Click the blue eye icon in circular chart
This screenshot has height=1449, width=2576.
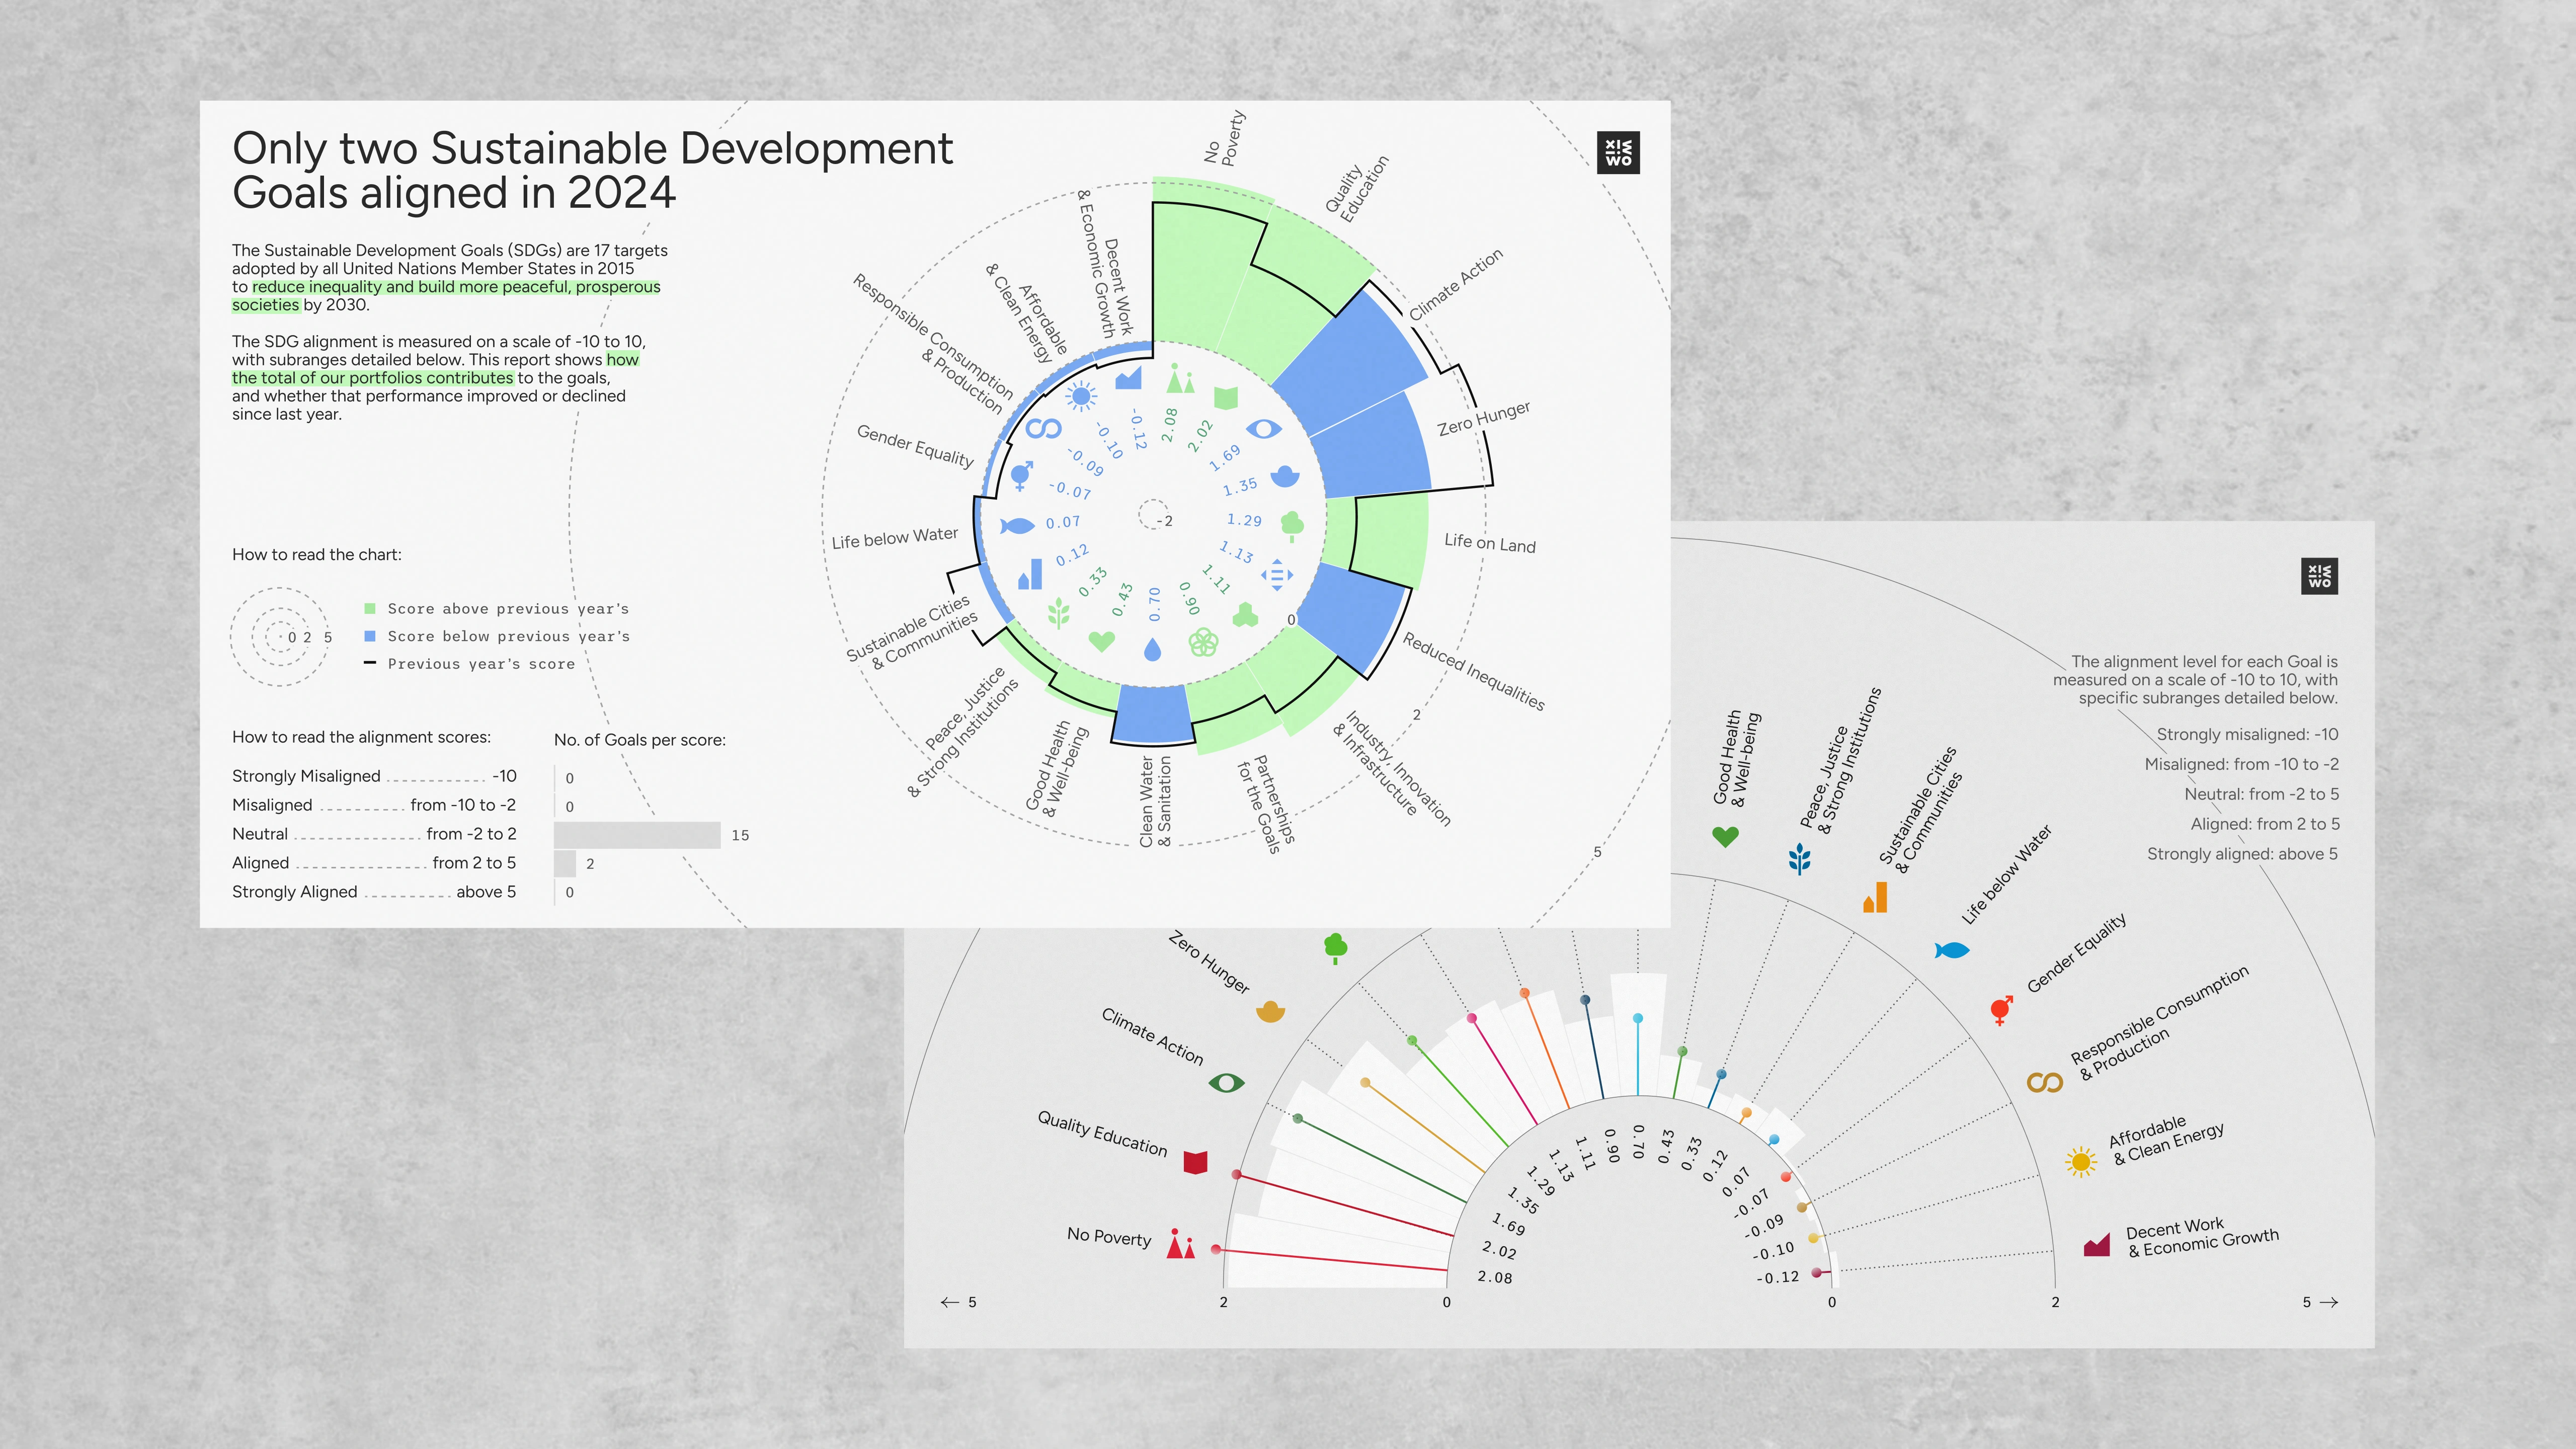(x=1263, y=429)
